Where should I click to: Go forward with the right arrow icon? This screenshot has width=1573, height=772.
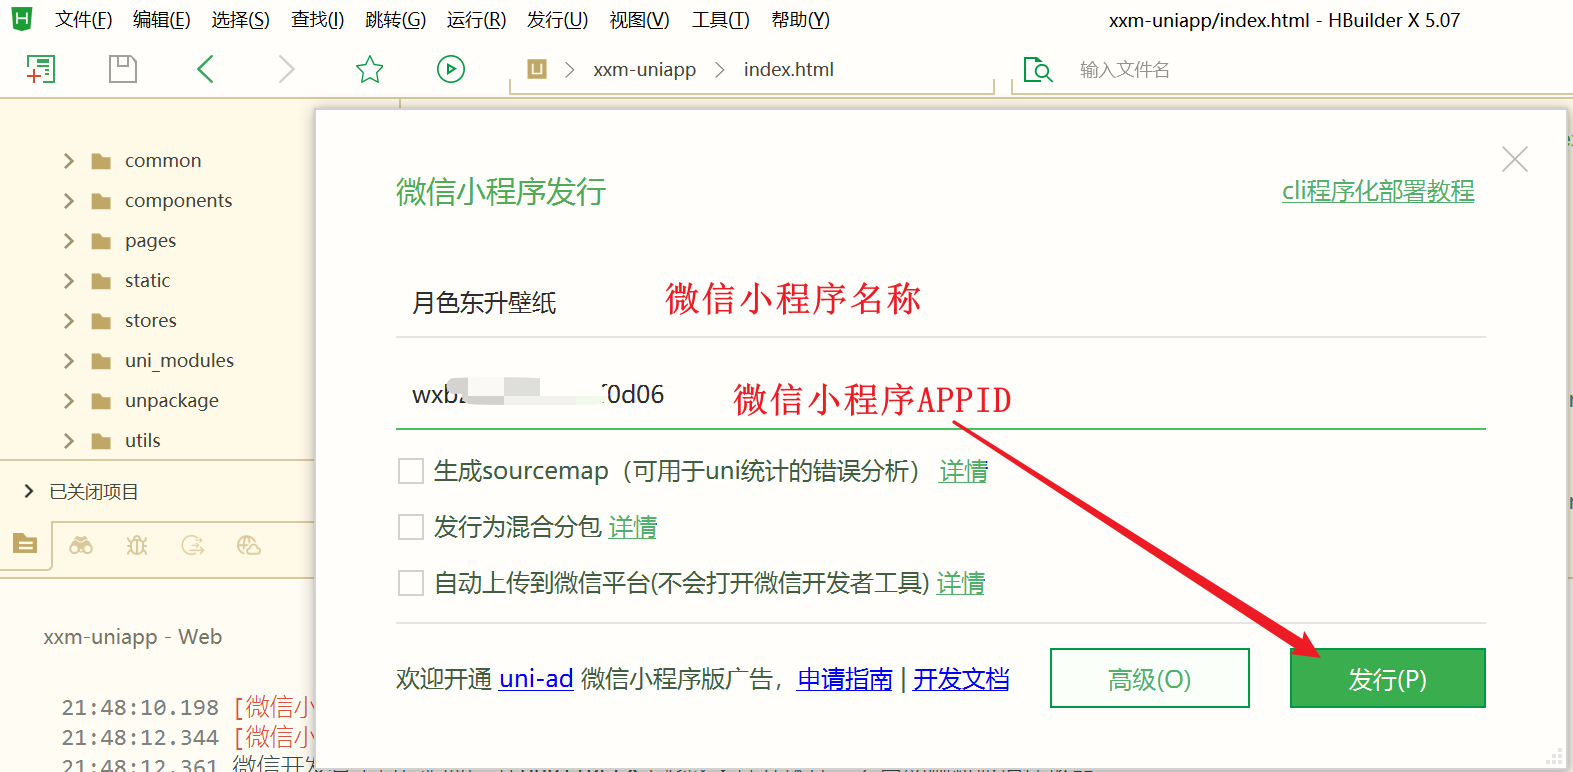coord(287,69)
